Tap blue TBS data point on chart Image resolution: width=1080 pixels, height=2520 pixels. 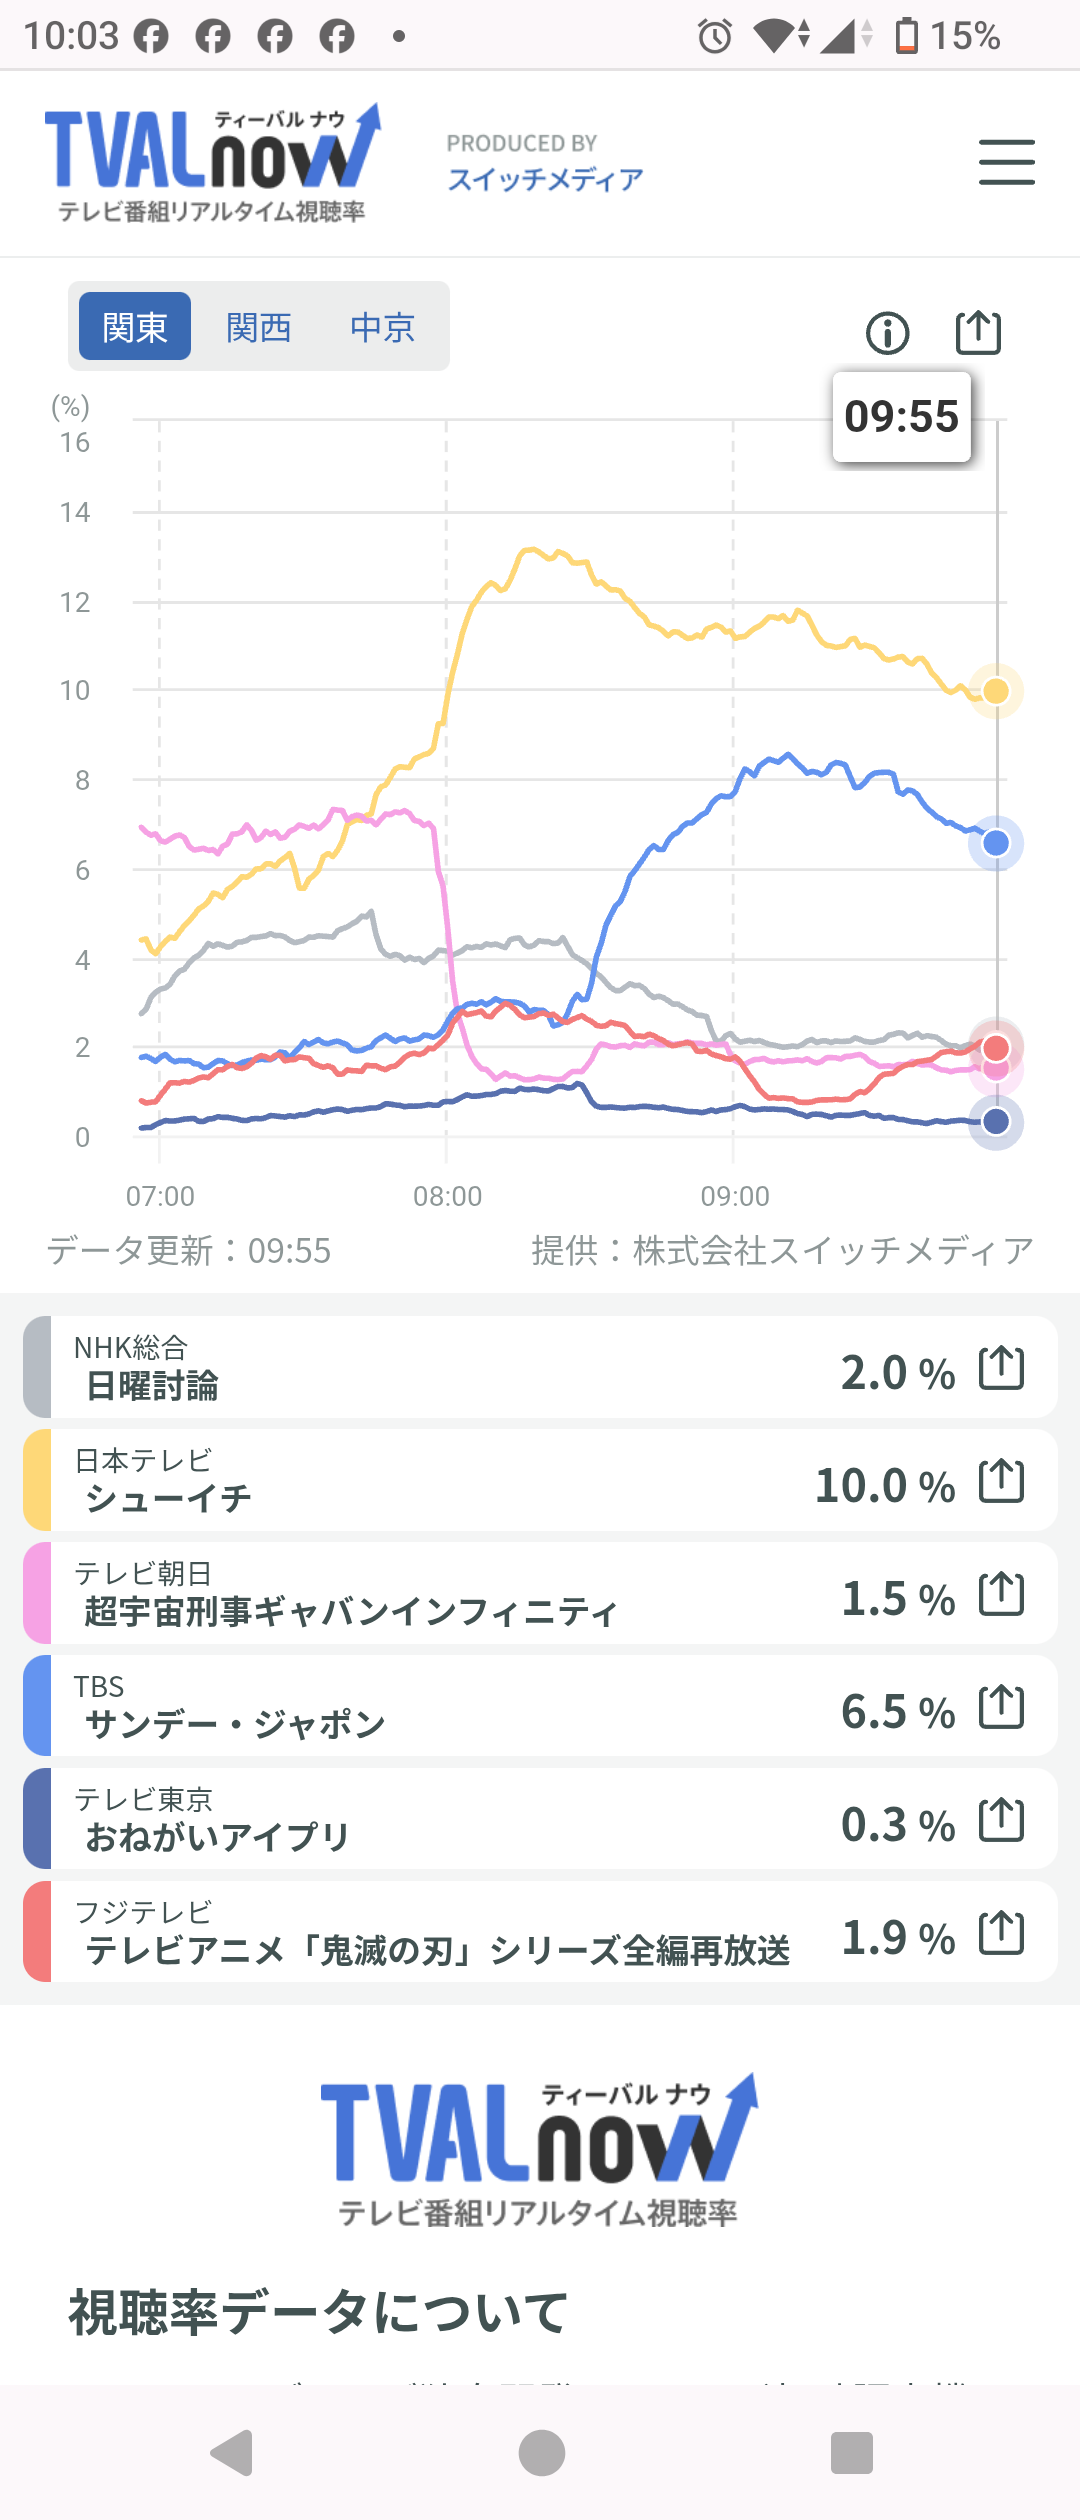pyautogui.click(x=996, y=844)
